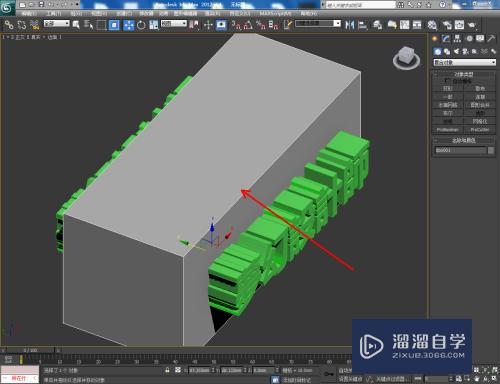Click the object color swatch

coord(491,151)
